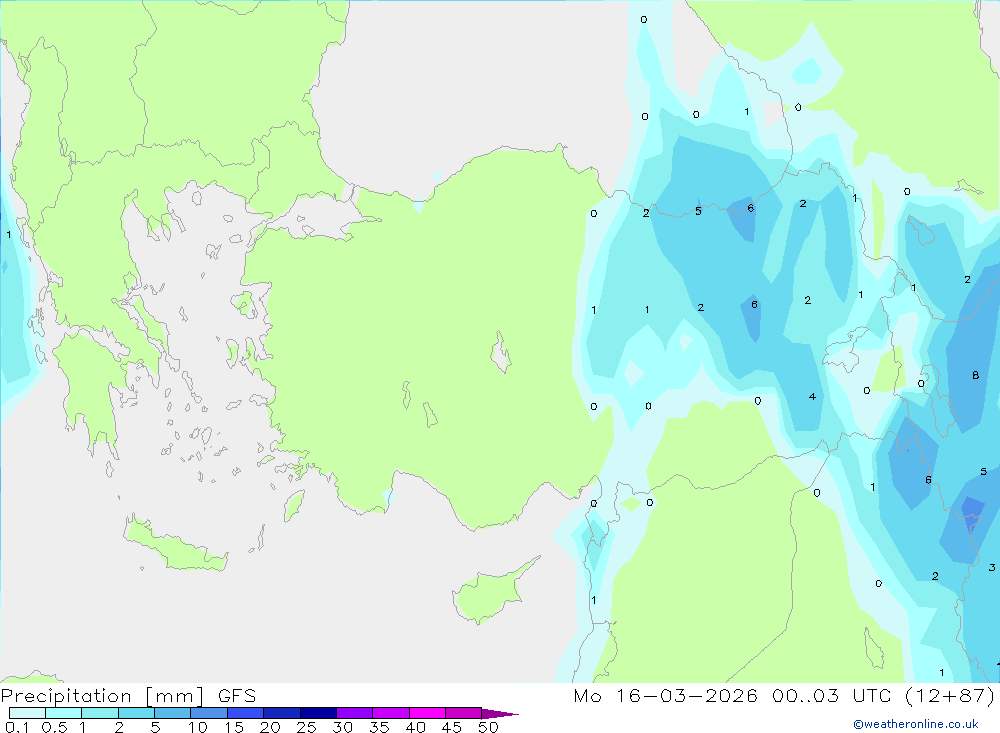Image resolution: width=1000 pixels, height=733 pixels.
Task: Choose the 40–45 mm magenta legend swatch
Action: click(x=427, y=713)
